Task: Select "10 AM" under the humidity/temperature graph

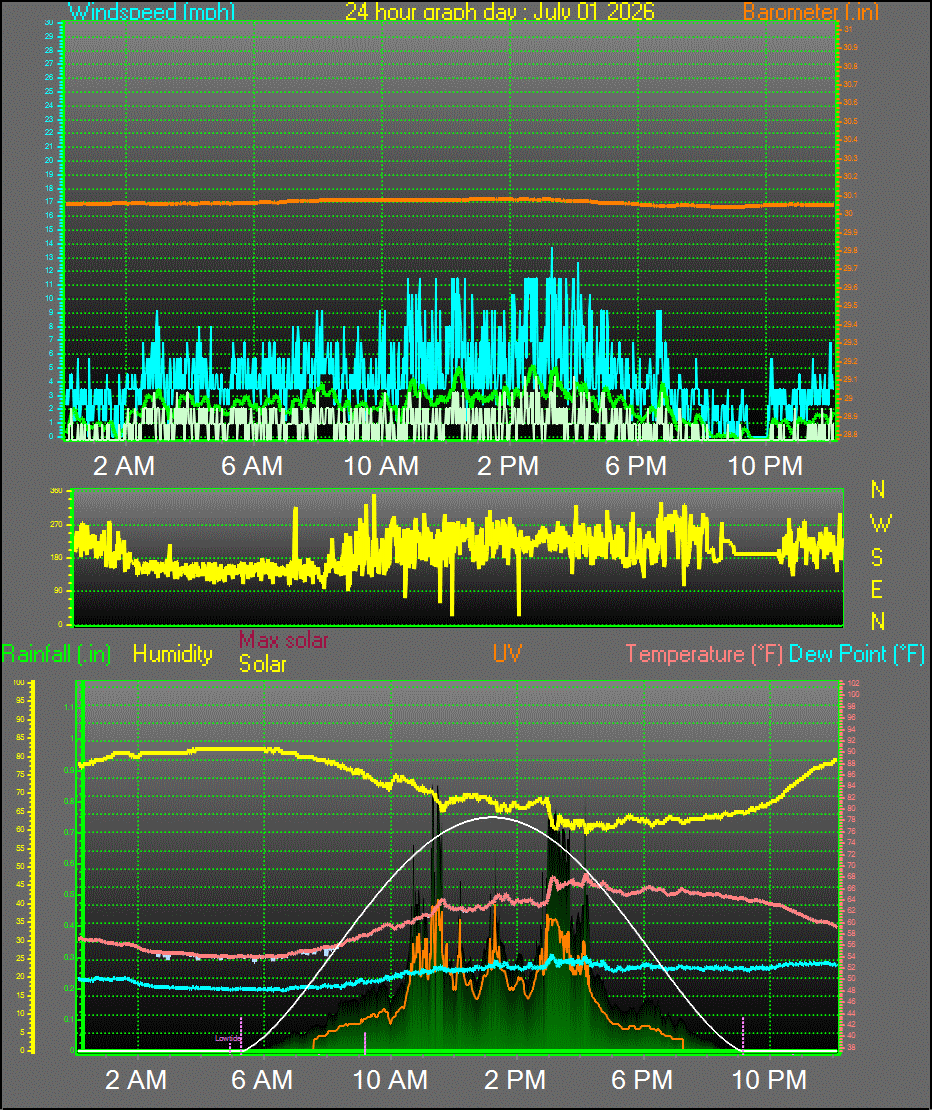Action: pos(390,1080)
